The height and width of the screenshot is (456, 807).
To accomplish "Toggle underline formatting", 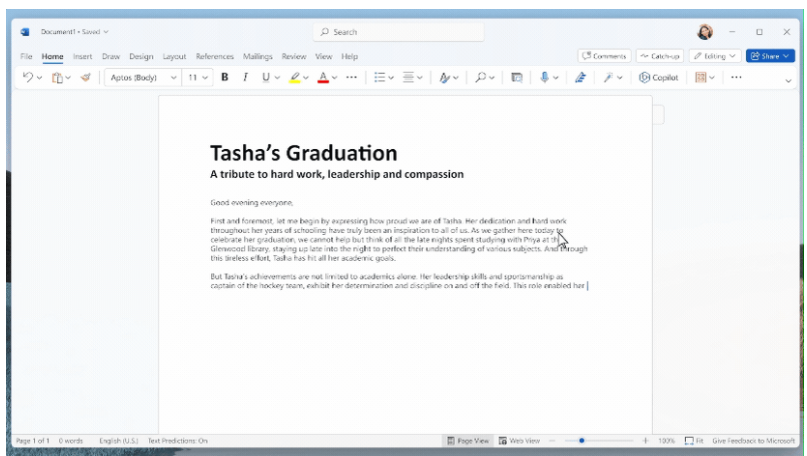I will click(x=266, y=77).
